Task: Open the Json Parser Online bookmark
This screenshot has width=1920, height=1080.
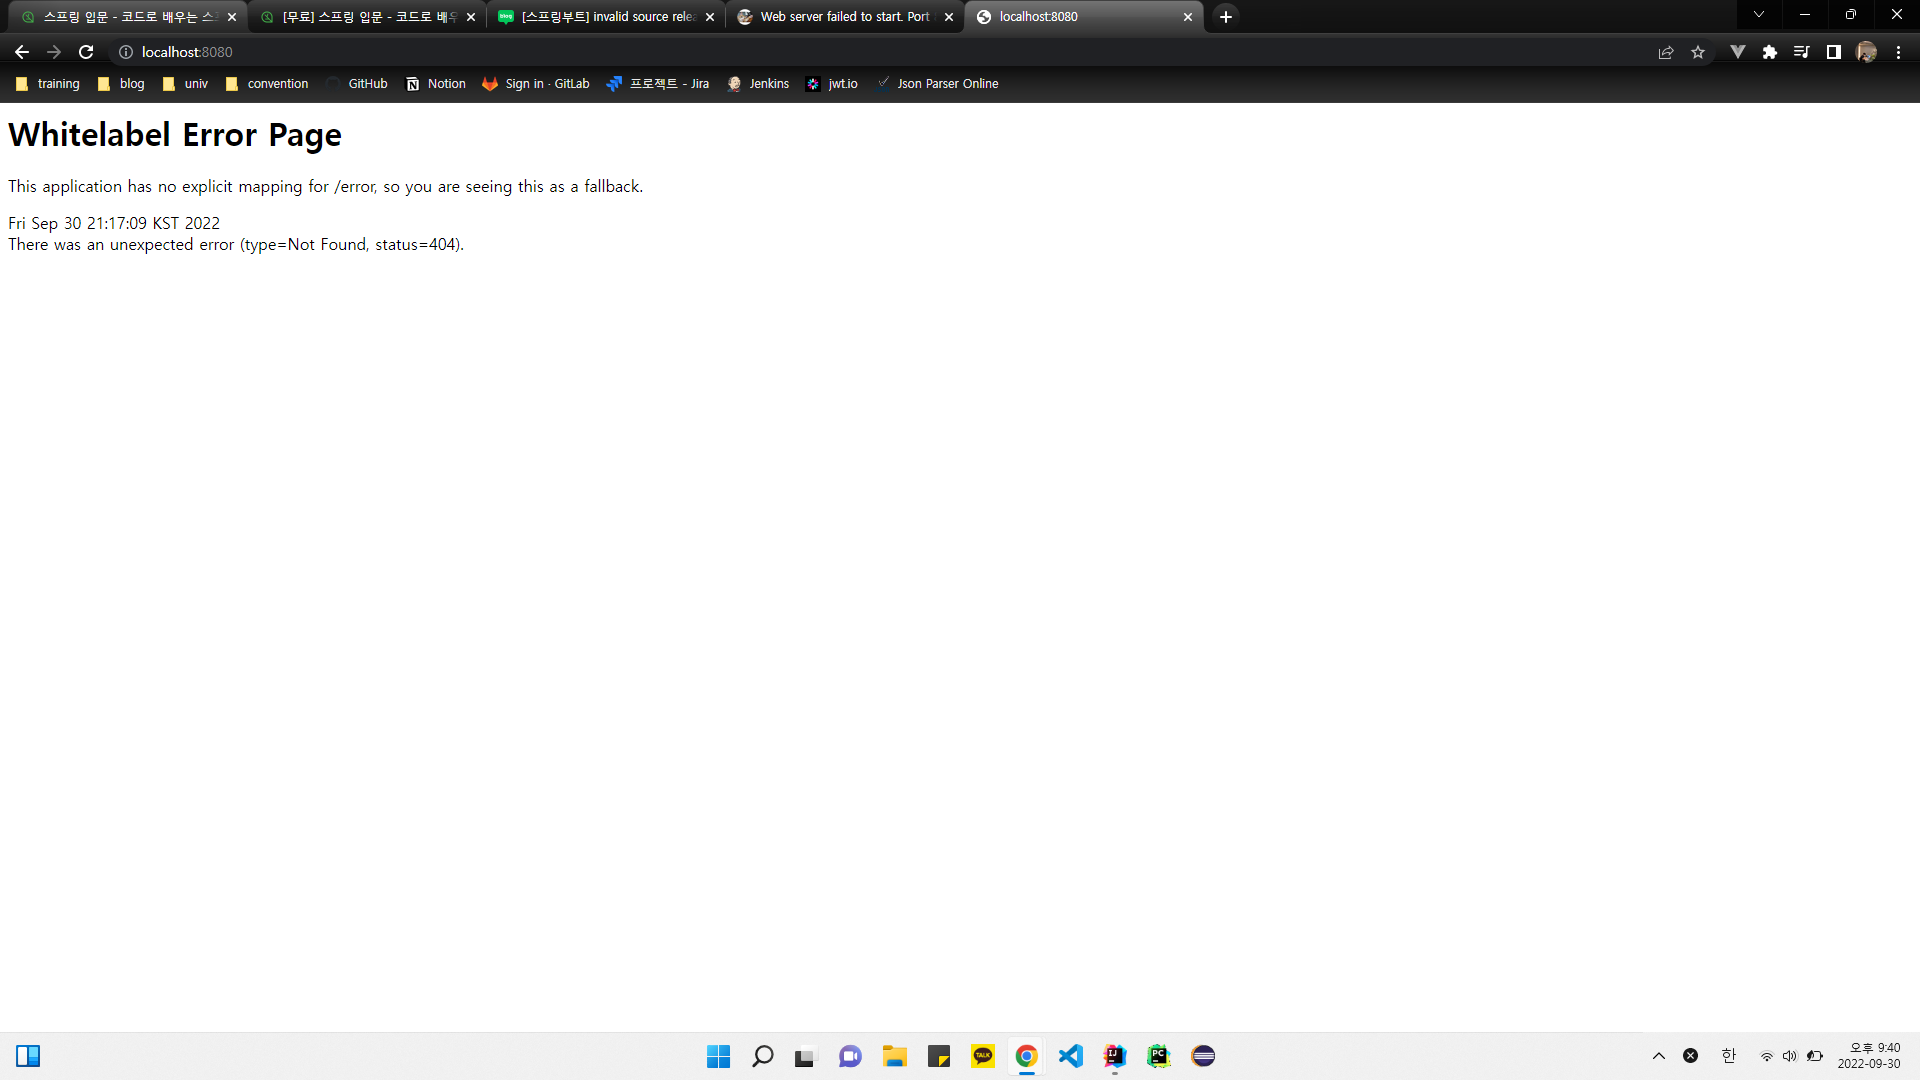Action: pyautogui.click(x=937, y=84)
